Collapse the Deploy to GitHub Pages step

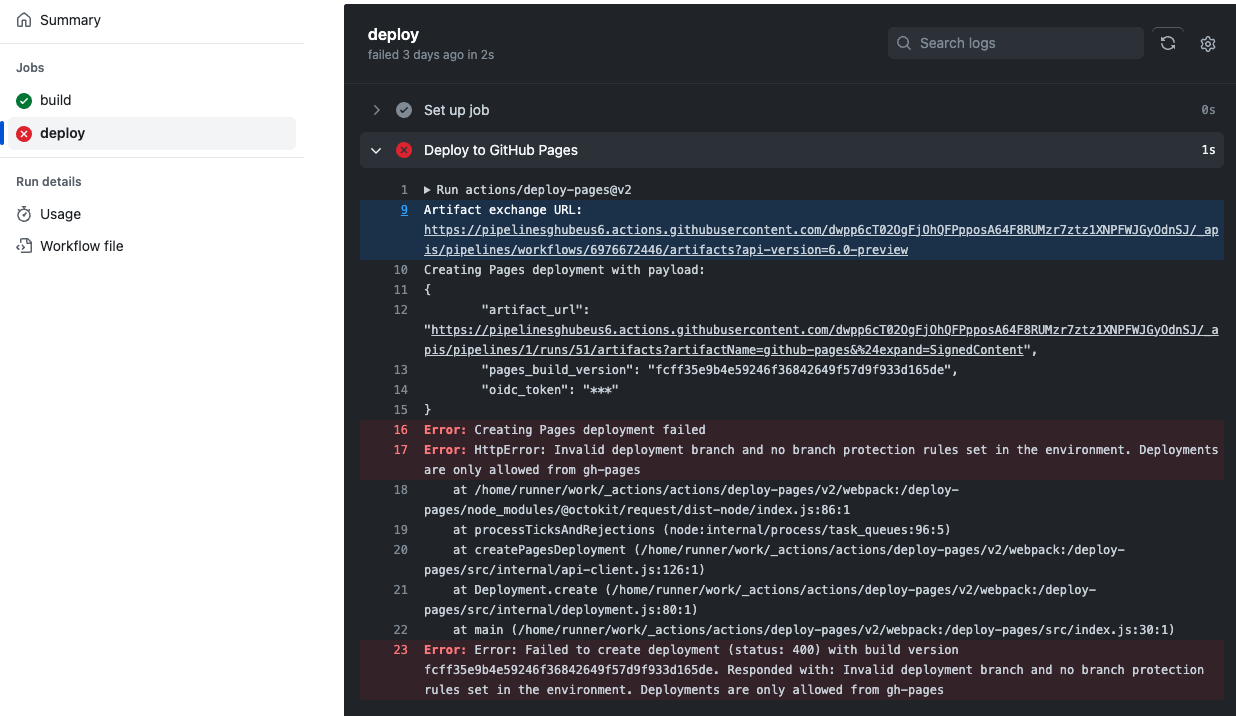click(377, 150)
